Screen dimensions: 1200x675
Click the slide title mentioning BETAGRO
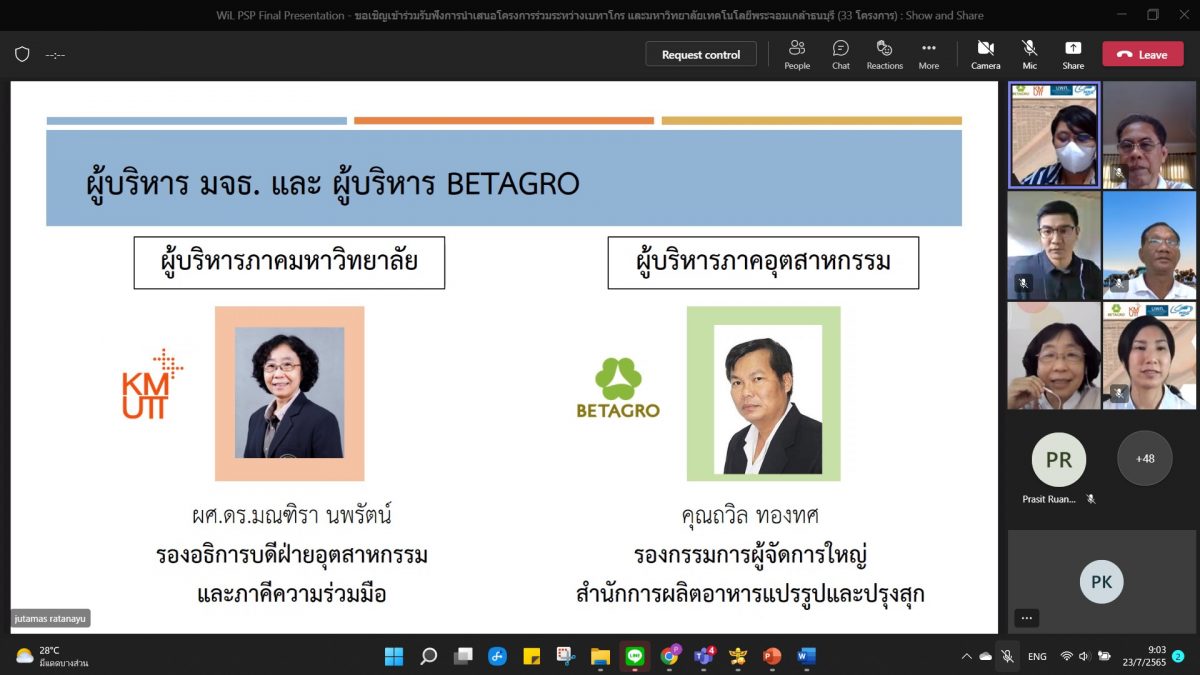(333, 184)
